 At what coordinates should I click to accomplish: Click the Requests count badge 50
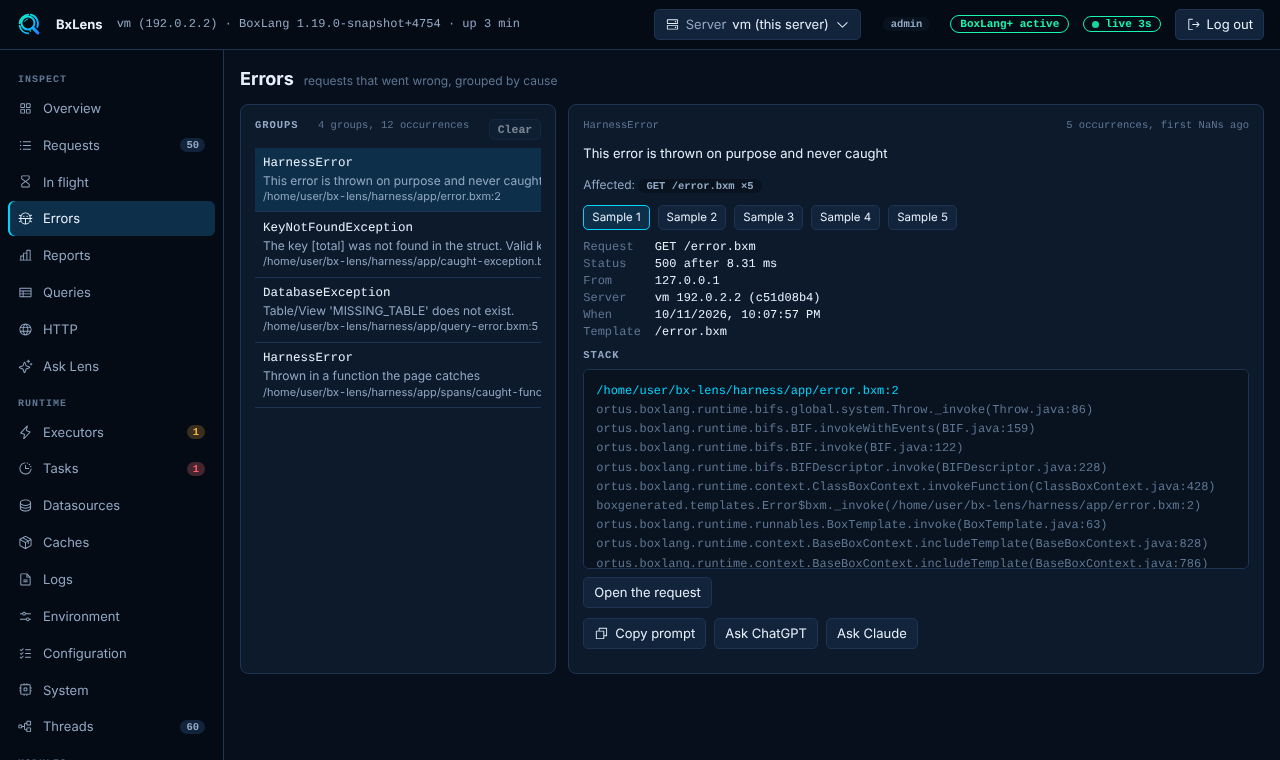[192, 145]
